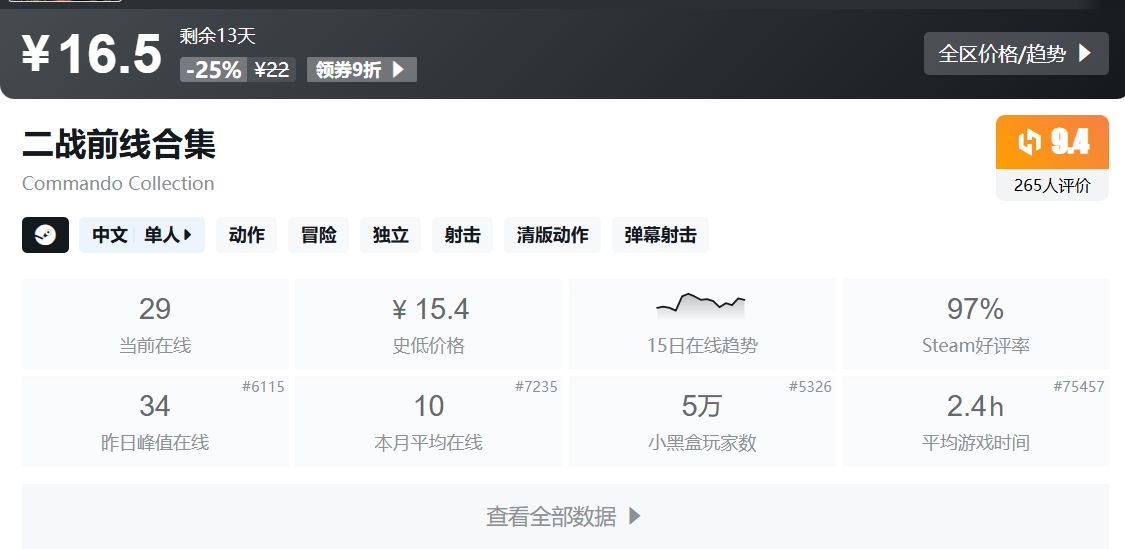Expand the 中文 单人 language tag

coord(142,235)
